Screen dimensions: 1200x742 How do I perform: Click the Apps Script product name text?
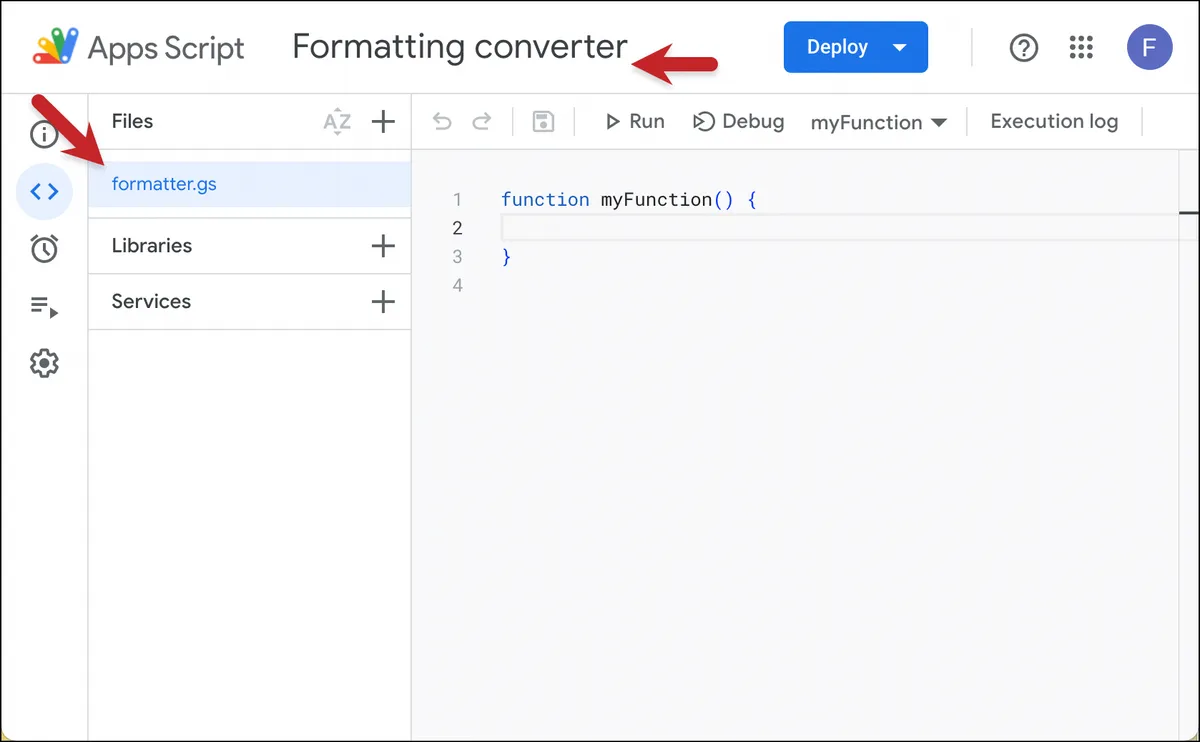(166, 48)
